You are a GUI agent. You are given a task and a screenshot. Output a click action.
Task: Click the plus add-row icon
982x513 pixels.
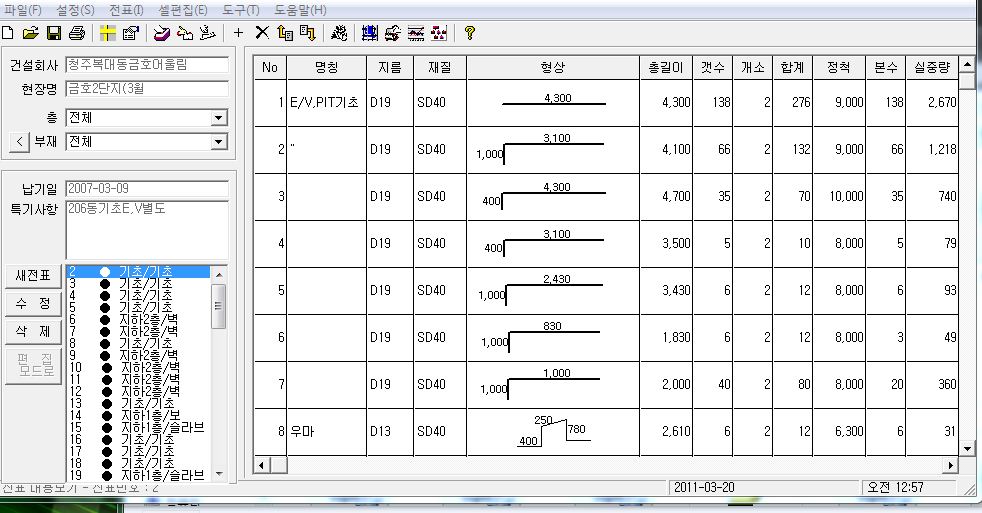pyautogui.click(x=239, y=33)
